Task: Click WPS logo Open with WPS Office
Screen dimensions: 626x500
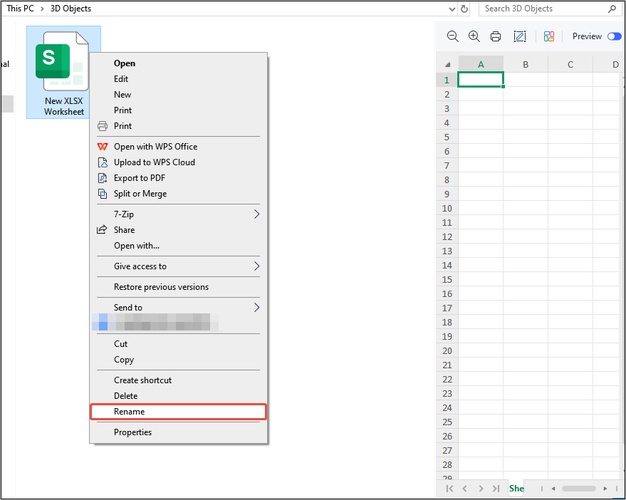Action: click(x=103, y=147)
